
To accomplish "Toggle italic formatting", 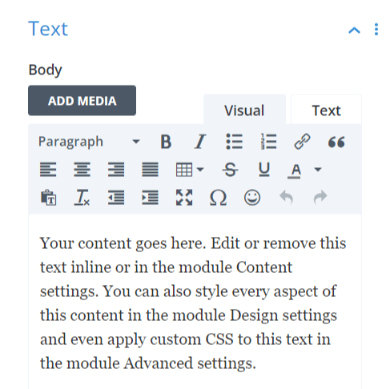I will [x=200, y=142].
